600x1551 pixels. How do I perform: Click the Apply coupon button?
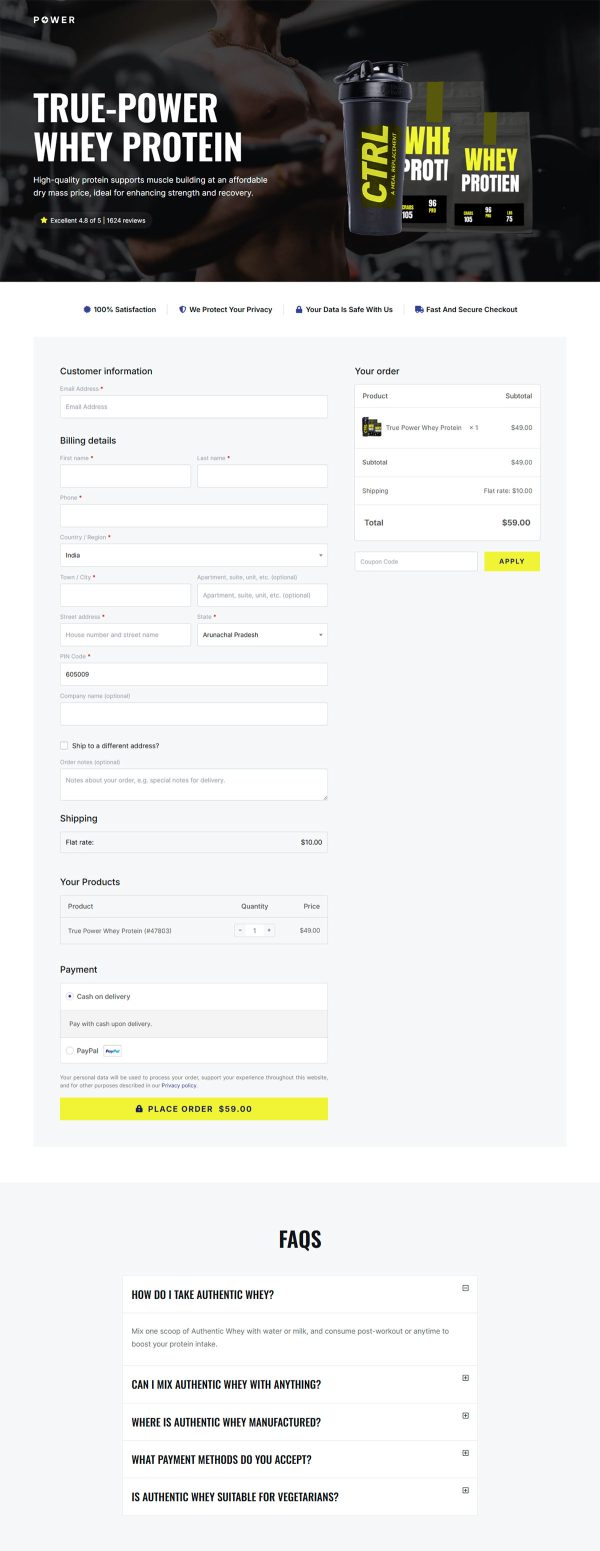coord(512,561)
